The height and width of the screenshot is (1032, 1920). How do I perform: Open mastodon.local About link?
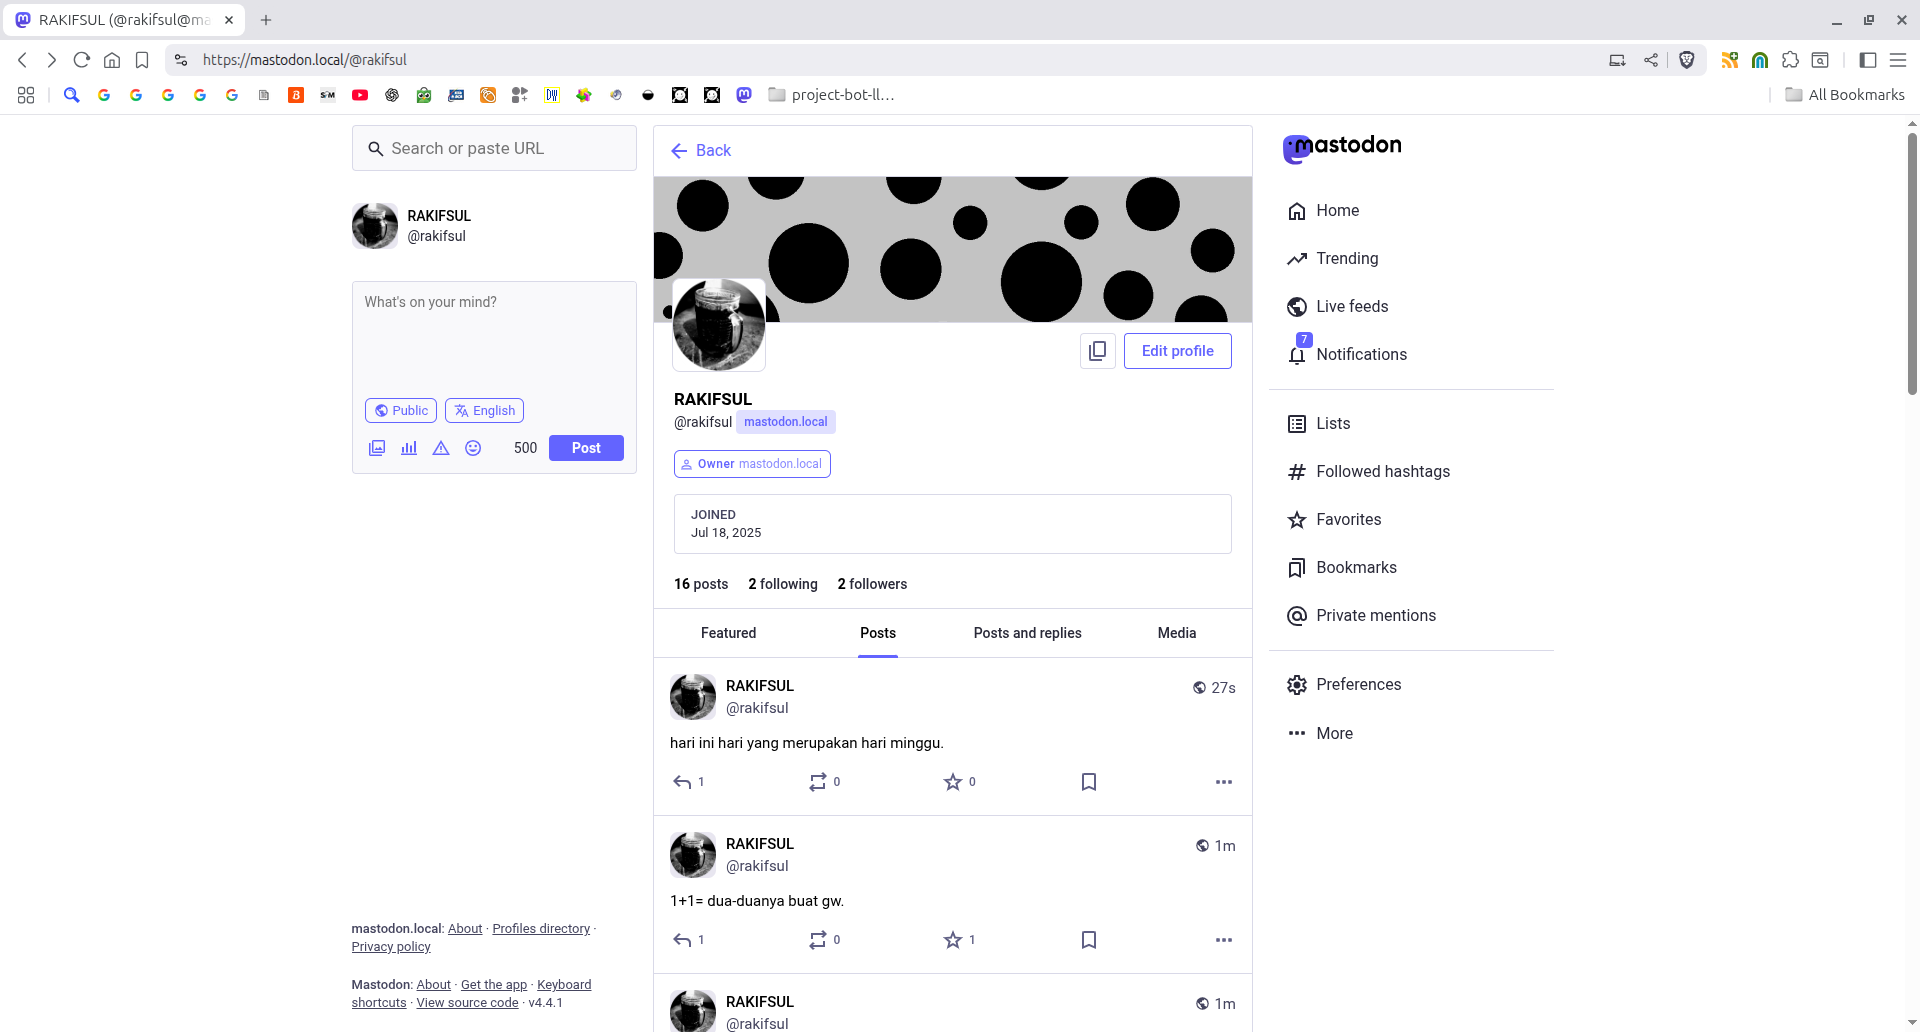pyautogui.click(x=465, y=929)
